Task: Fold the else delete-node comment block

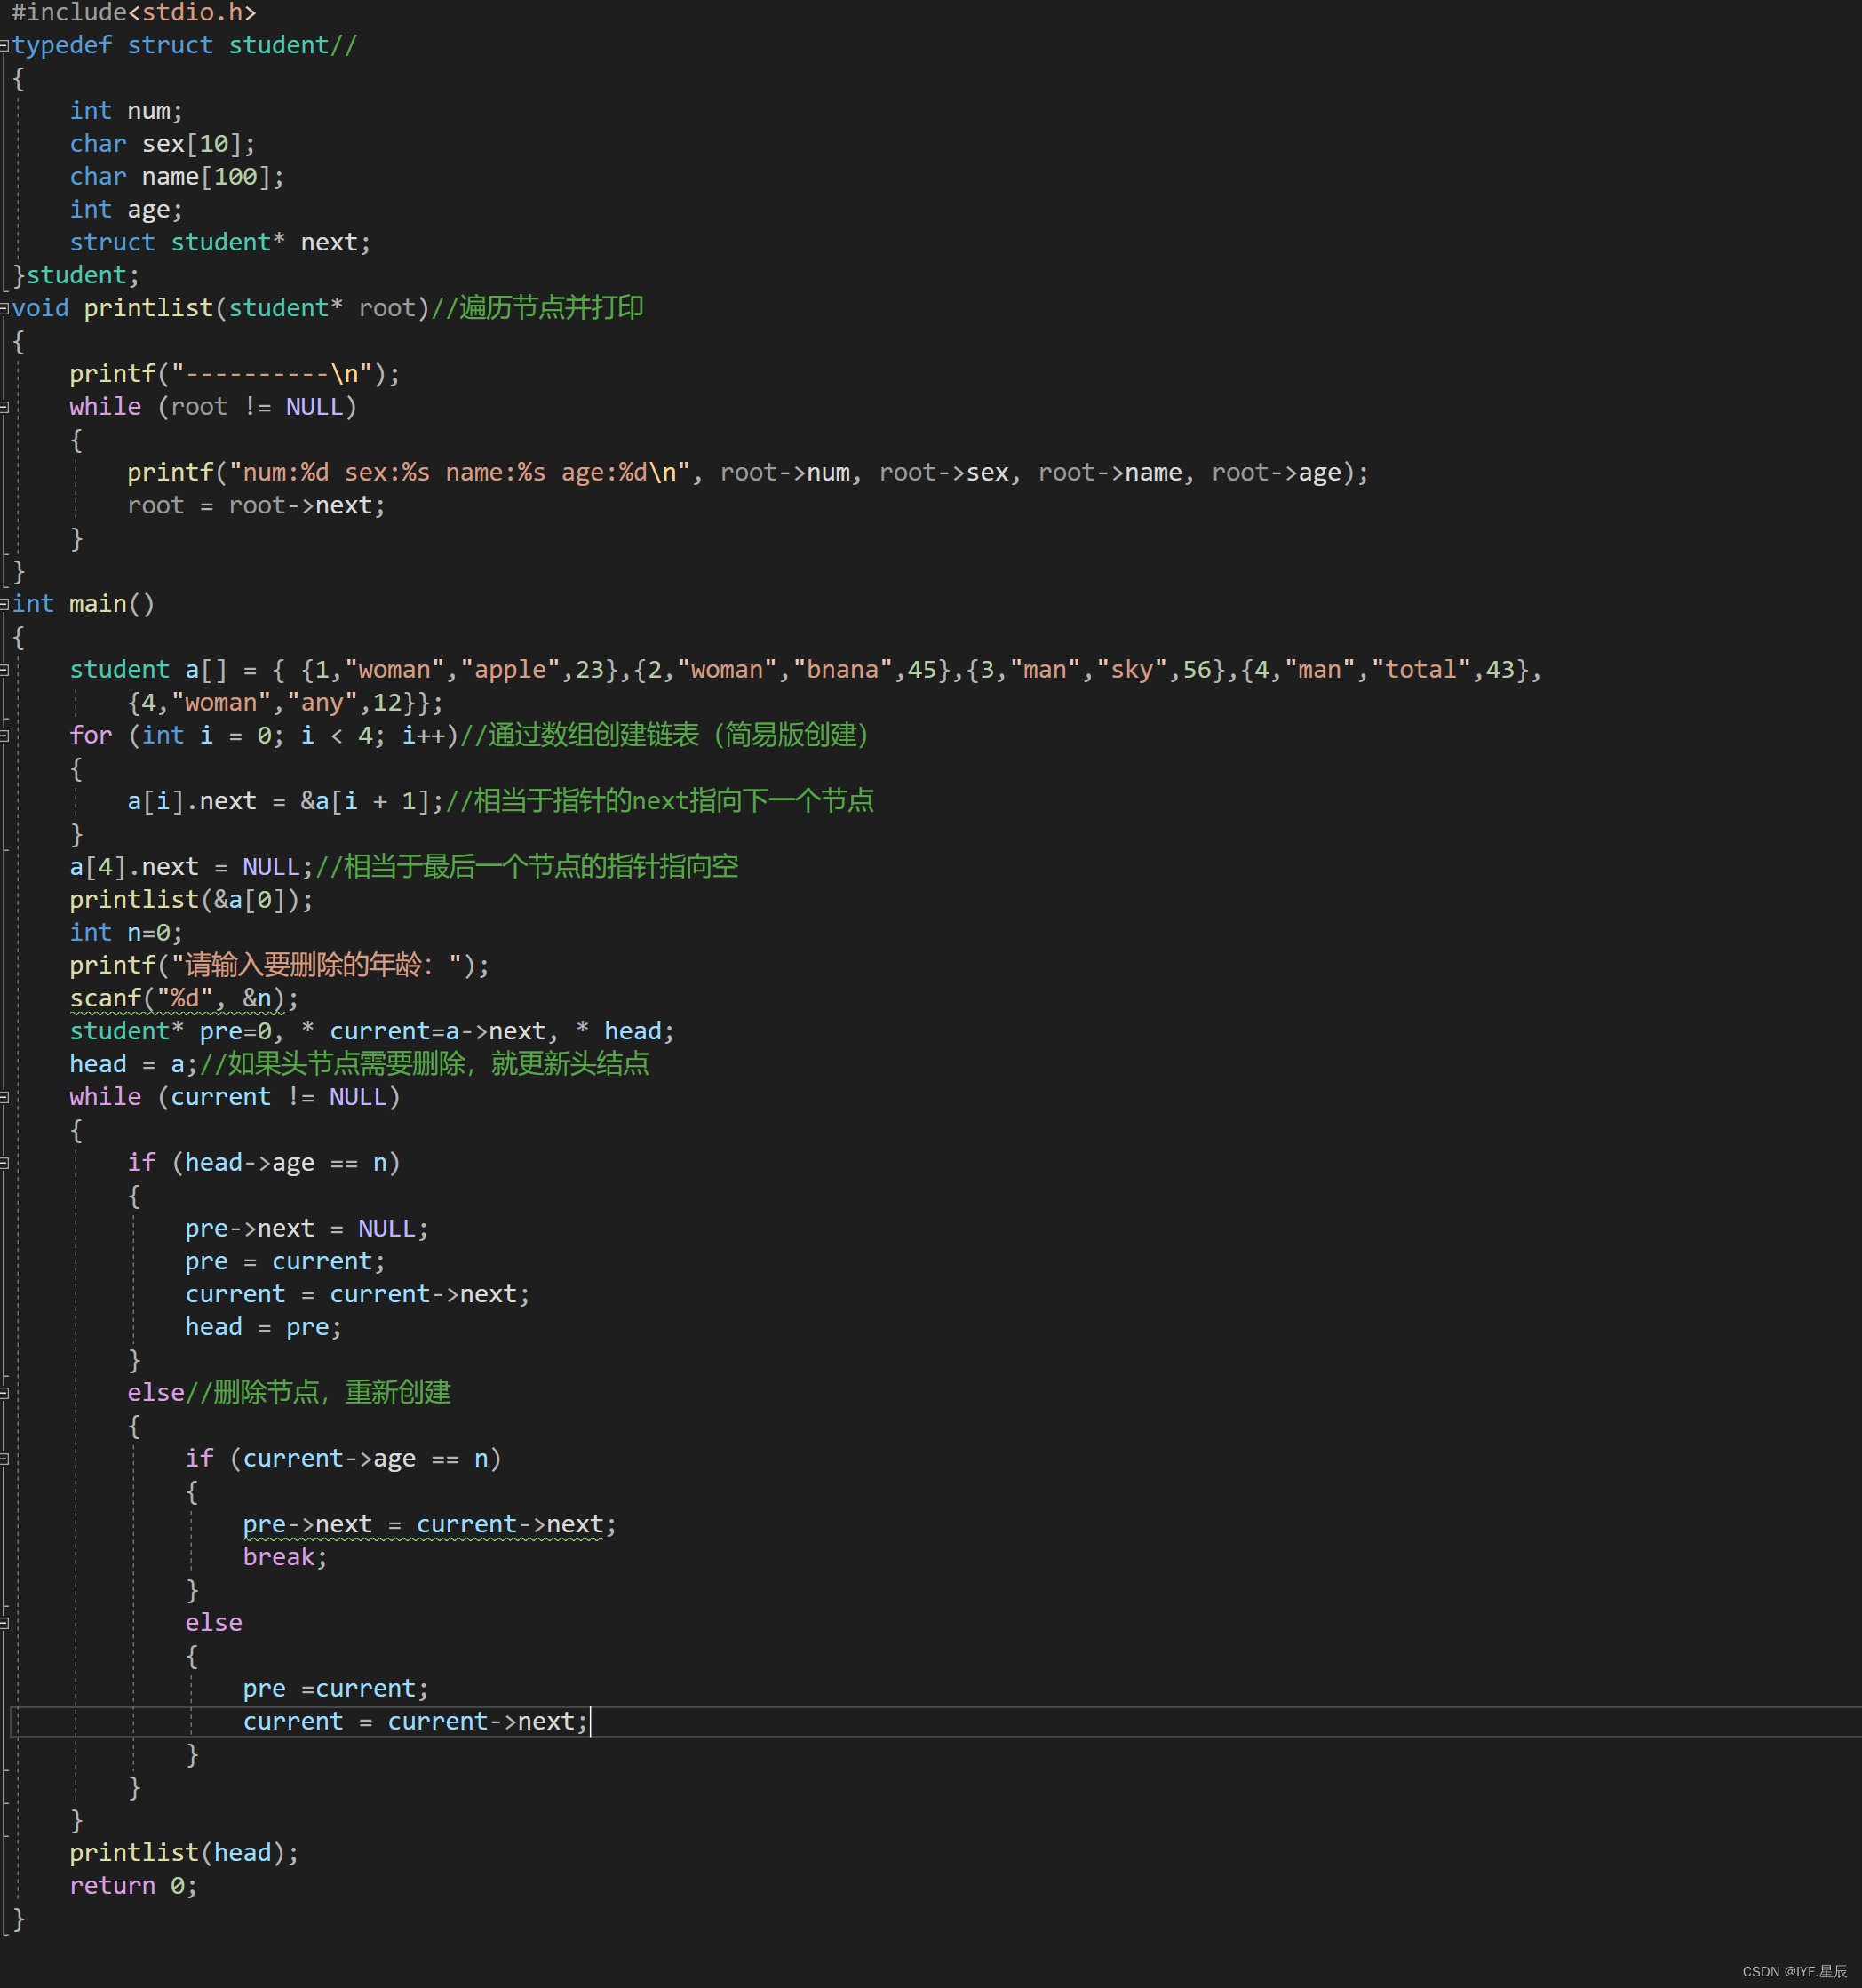Action: pyautogui.click(x=5, y=1393)
